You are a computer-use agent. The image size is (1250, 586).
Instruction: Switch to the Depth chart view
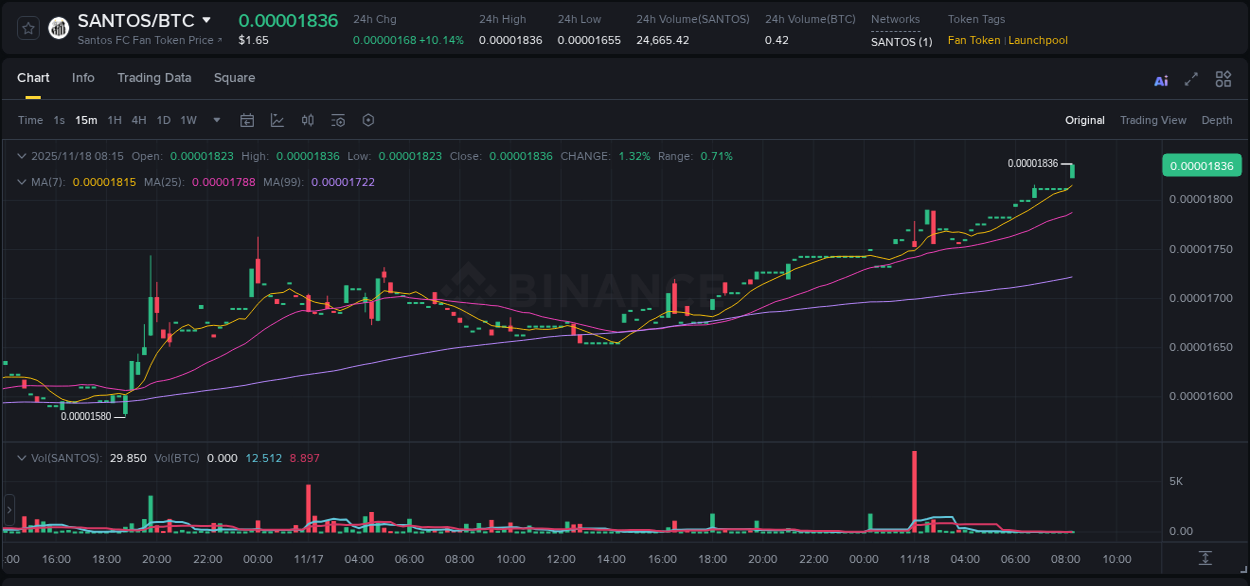[x=1216, y=120]
